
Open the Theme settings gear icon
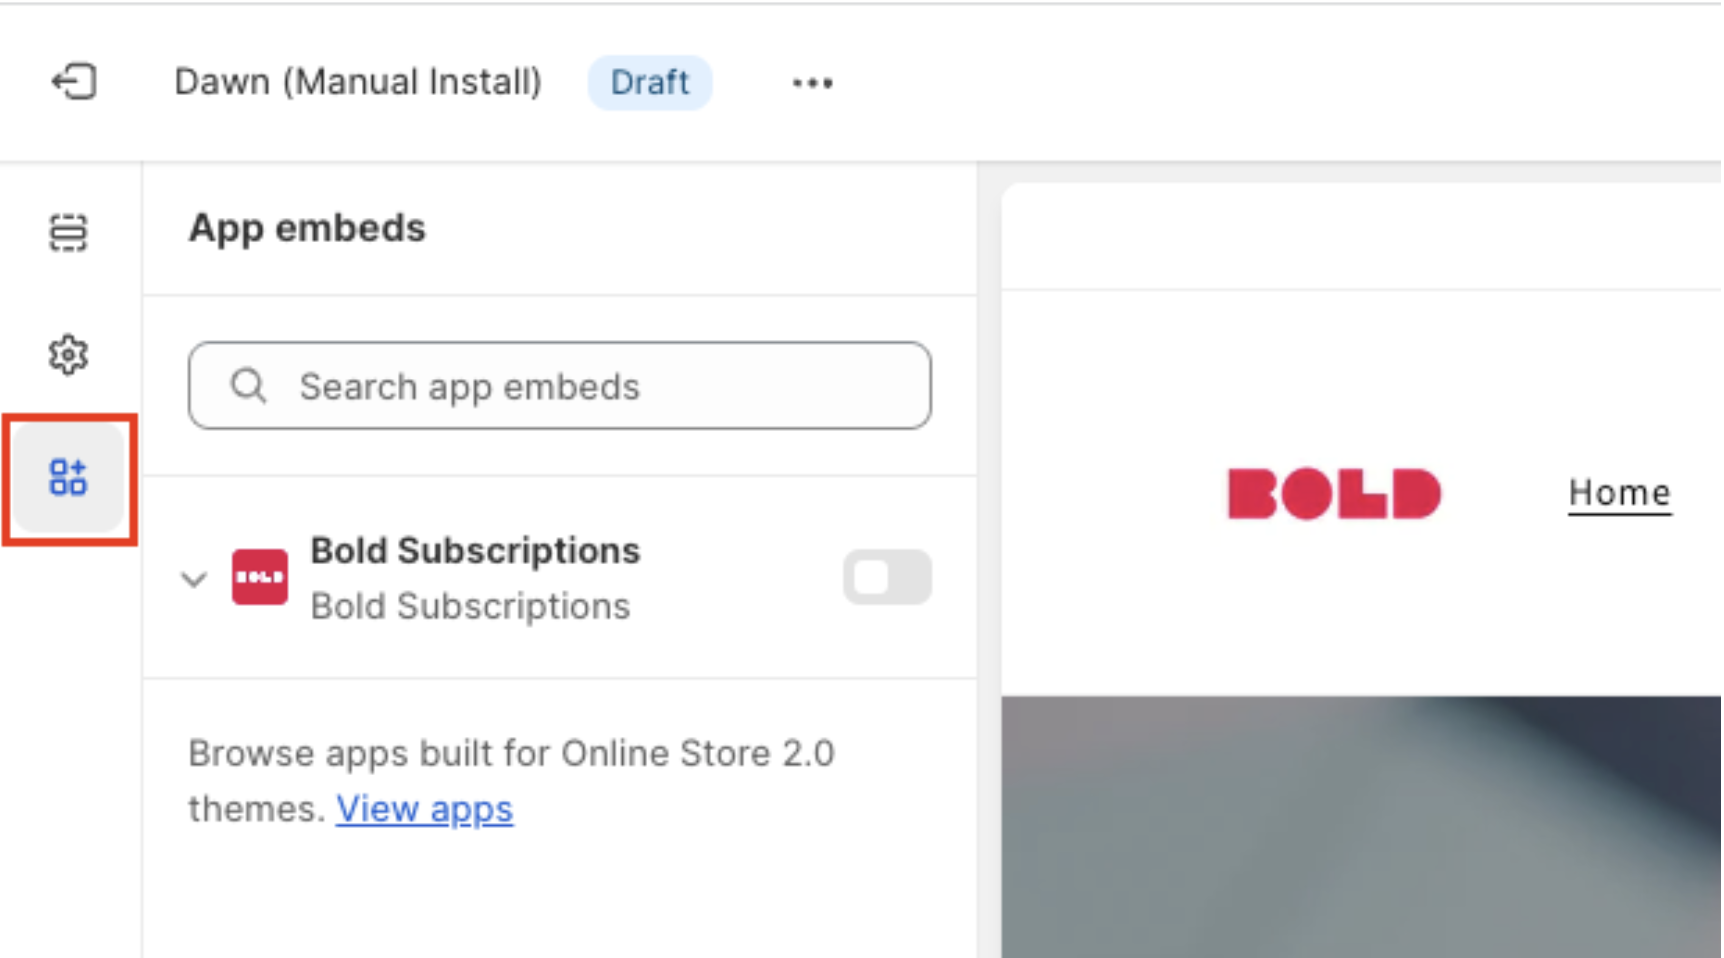click(68, 355)
